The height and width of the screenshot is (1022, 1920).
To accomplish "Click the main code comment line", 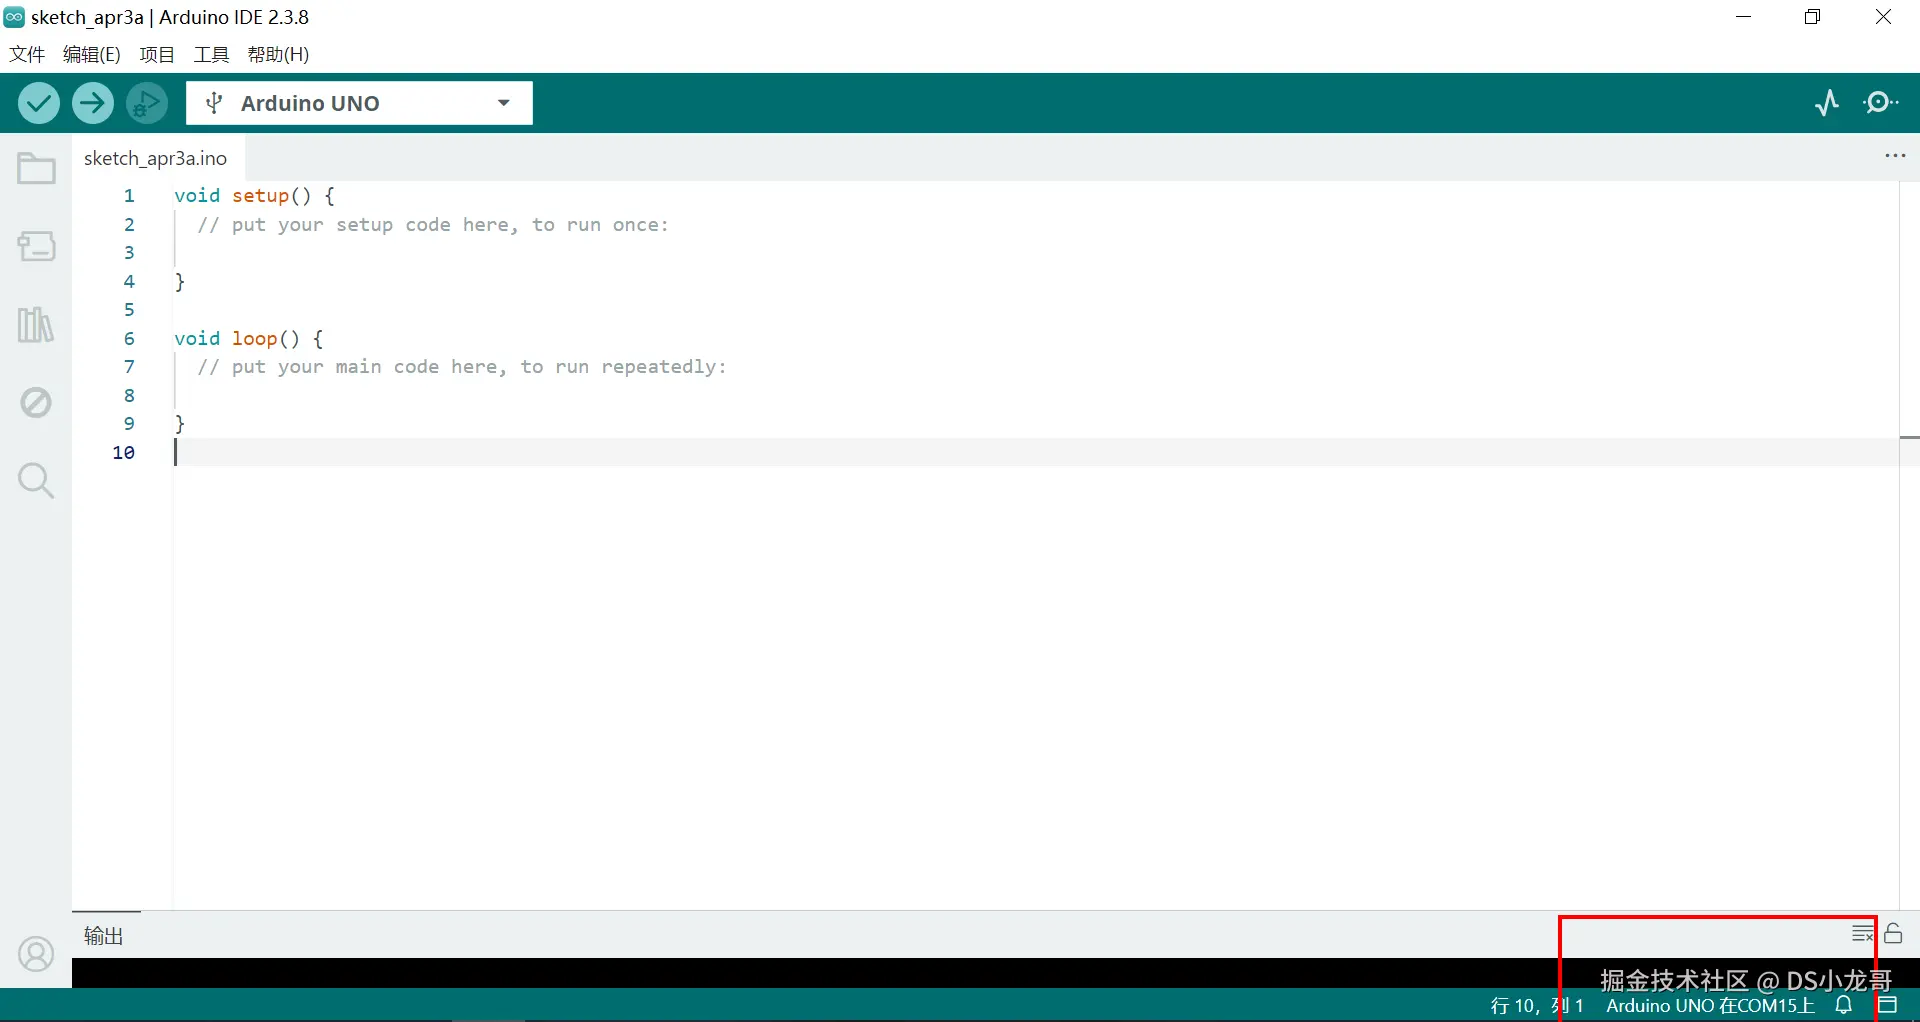I will tap(461, 367).
